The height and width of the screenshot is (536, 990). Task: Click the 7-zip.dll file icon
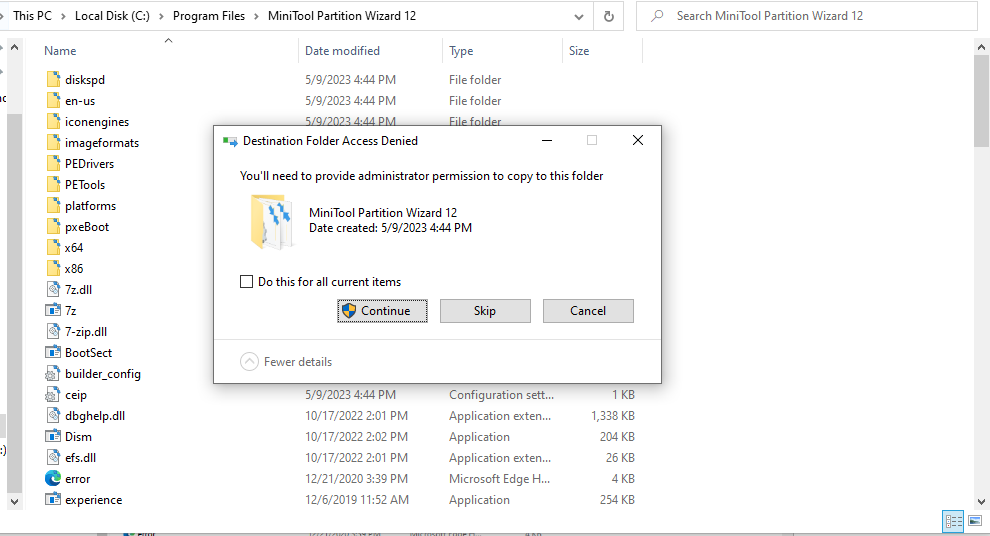click(x=54, y=331)
